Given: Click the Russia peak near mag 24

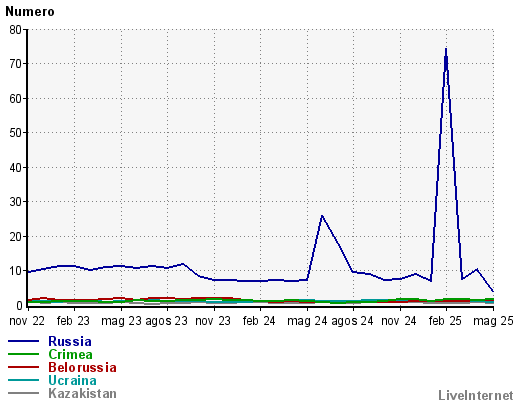Looking at the screenshot, I should [x=322, y=216].
